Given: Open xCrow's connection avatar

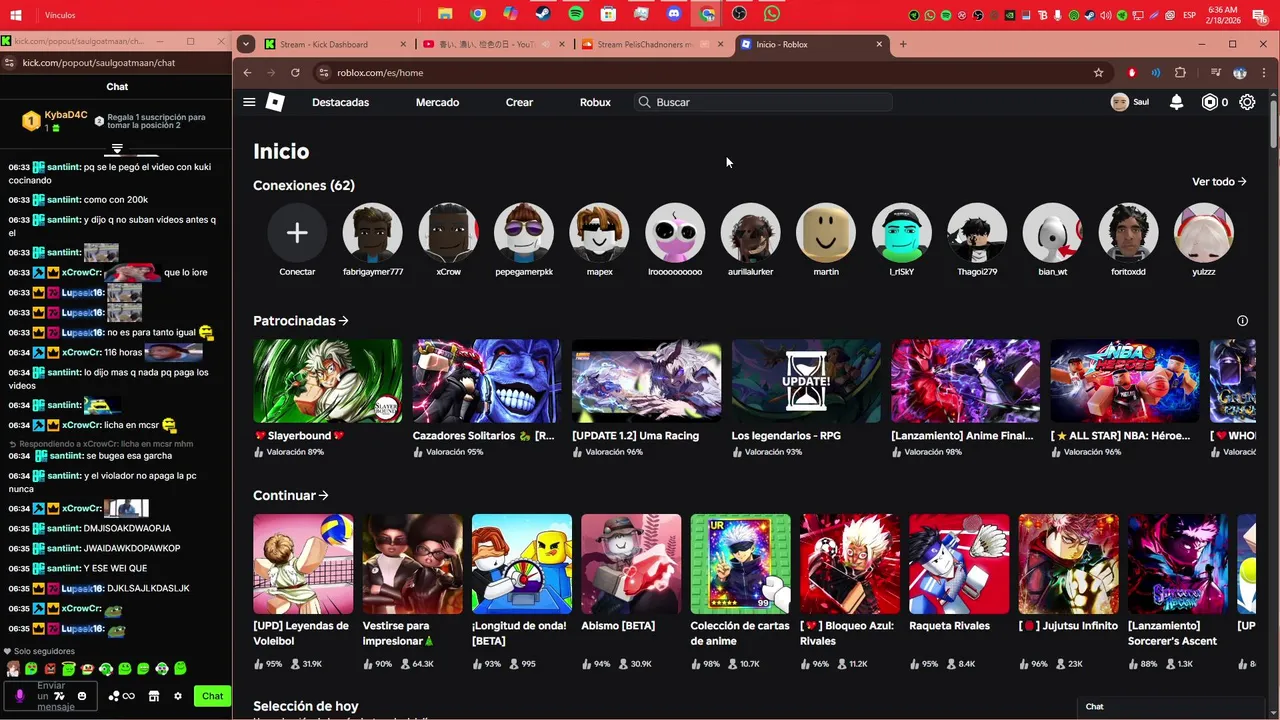Looking at the screenshot, I should [448, 233].
